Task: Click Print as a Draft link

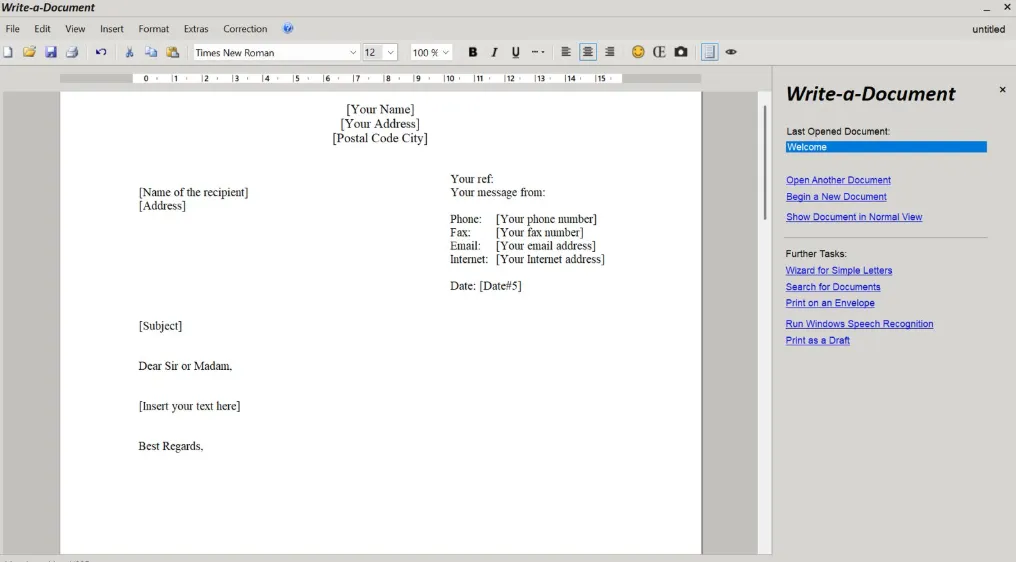Action: 817,340
